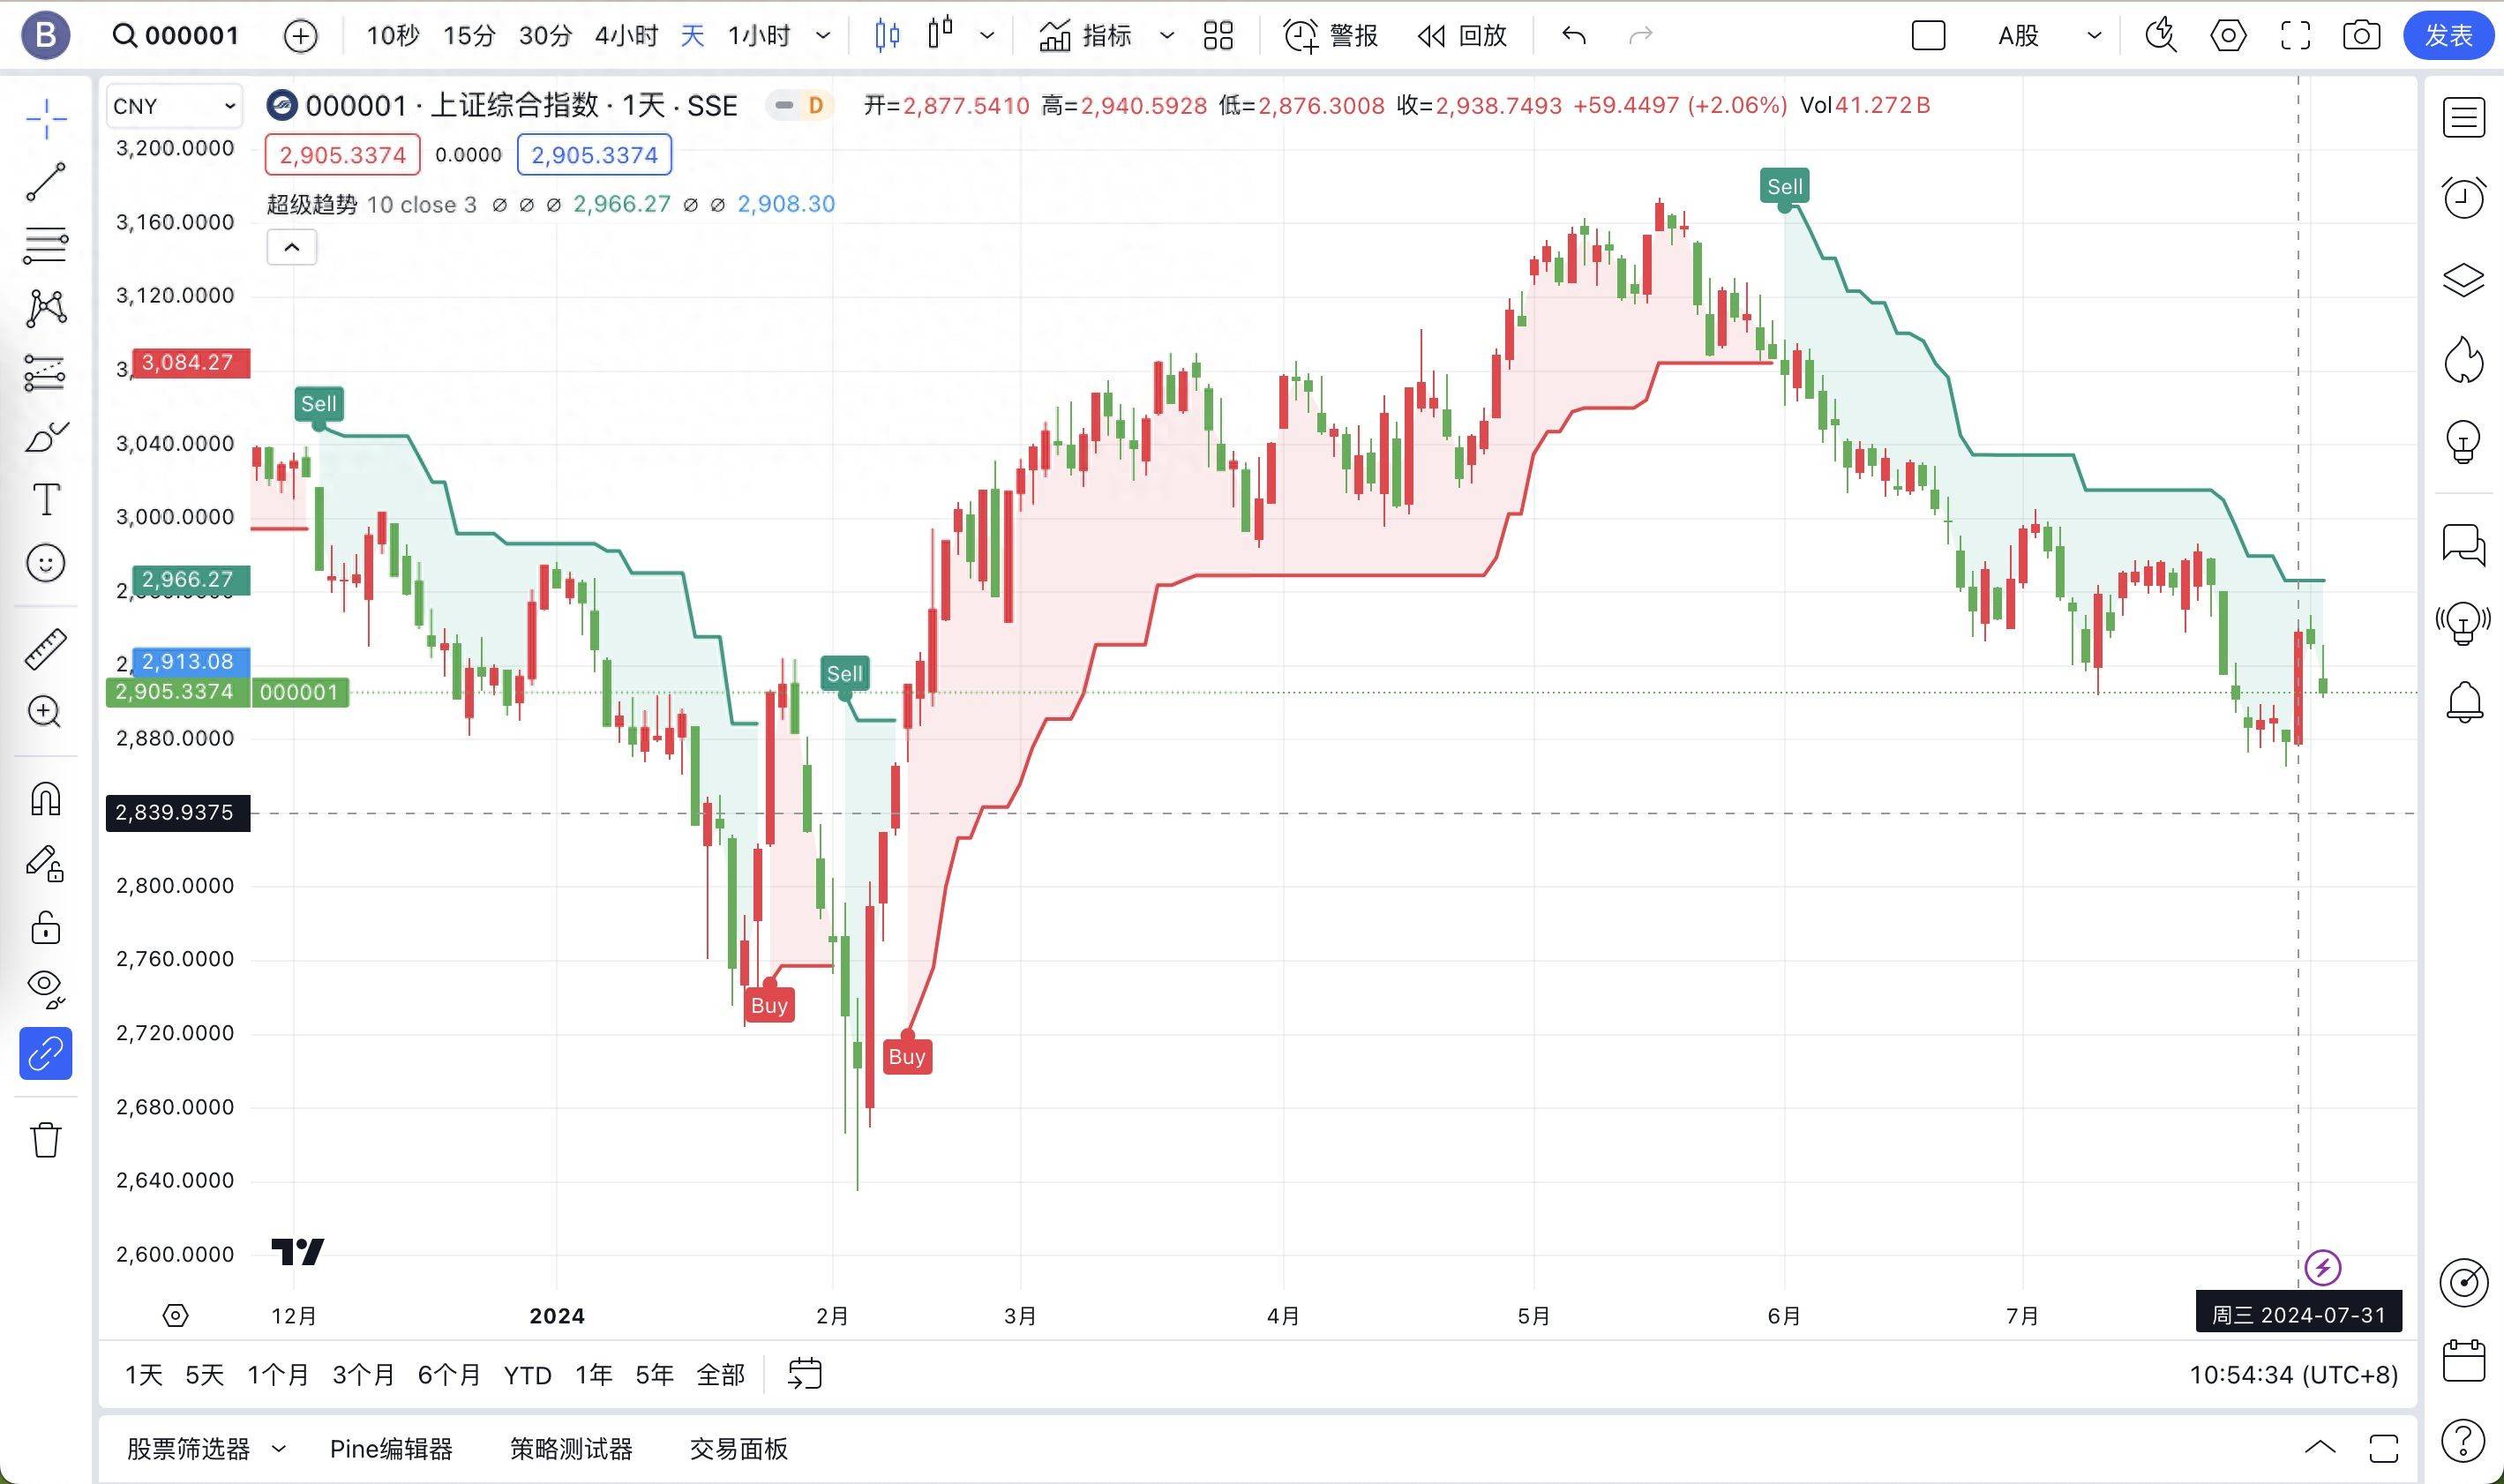
Task: Open the emoji icons tool
Action: tap(46, 563)
